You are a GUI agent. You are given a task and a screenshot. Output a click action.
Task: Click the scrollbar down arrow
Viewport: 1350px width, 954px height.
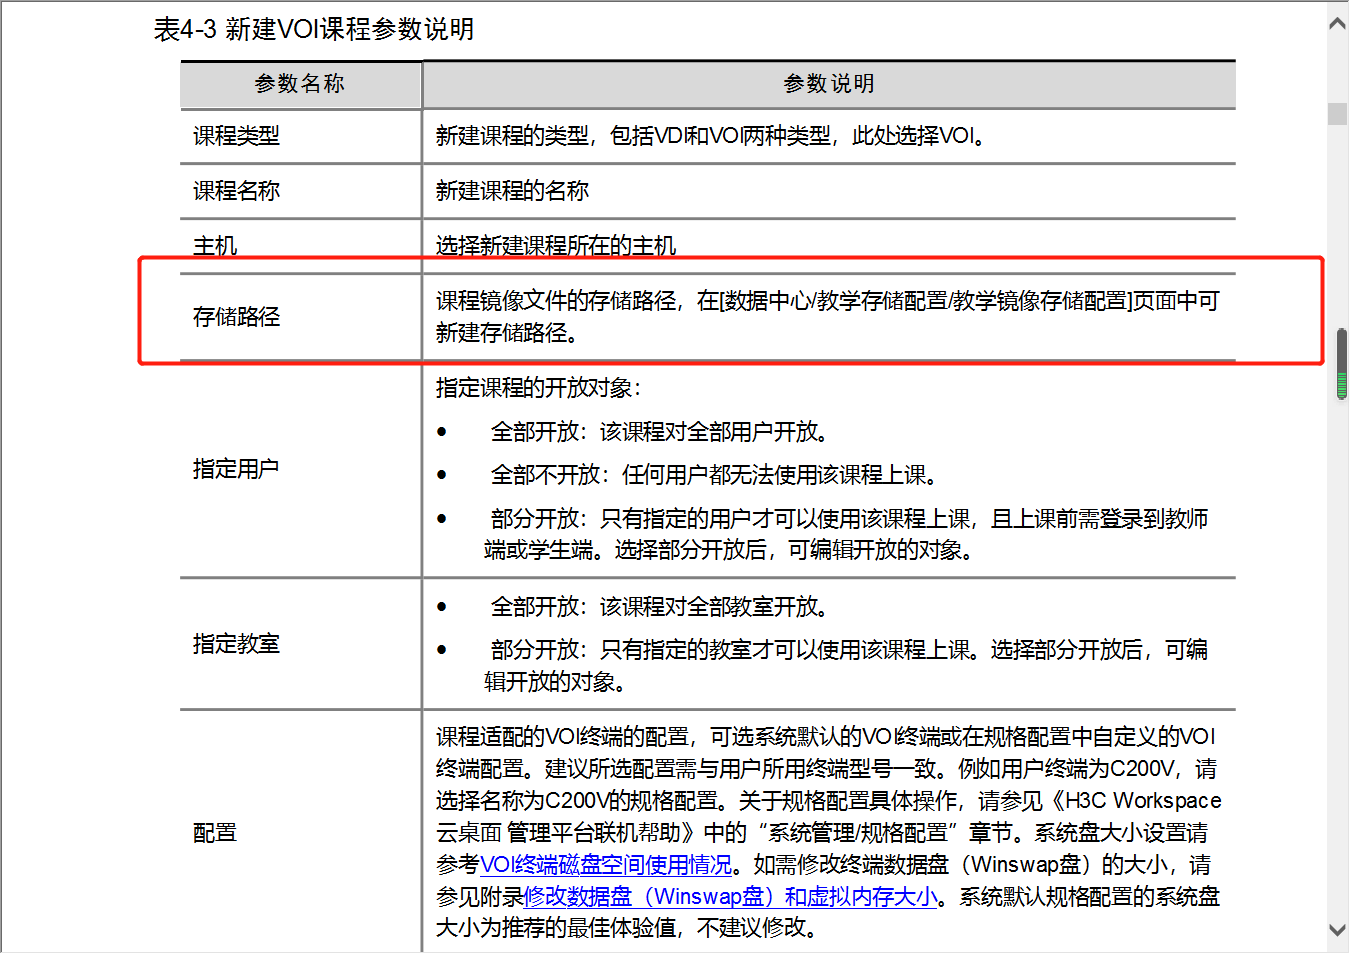[1337, 930]
